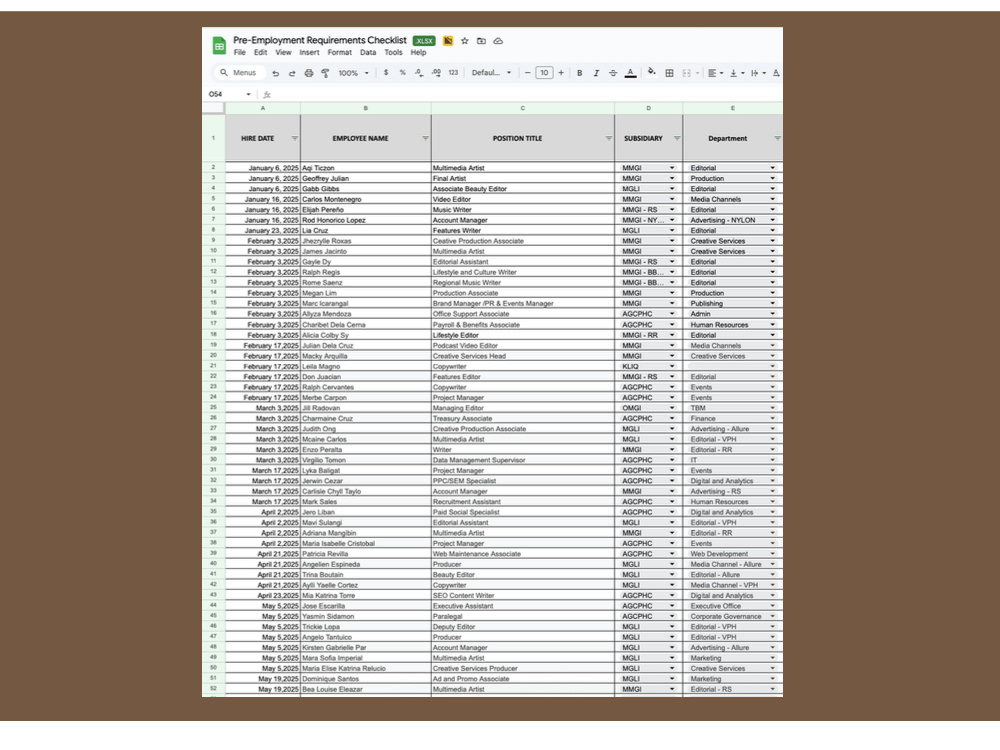Select cell 'Rod Honorico Lopez'
Screen dimensions: 1000x750
point(365,221)
